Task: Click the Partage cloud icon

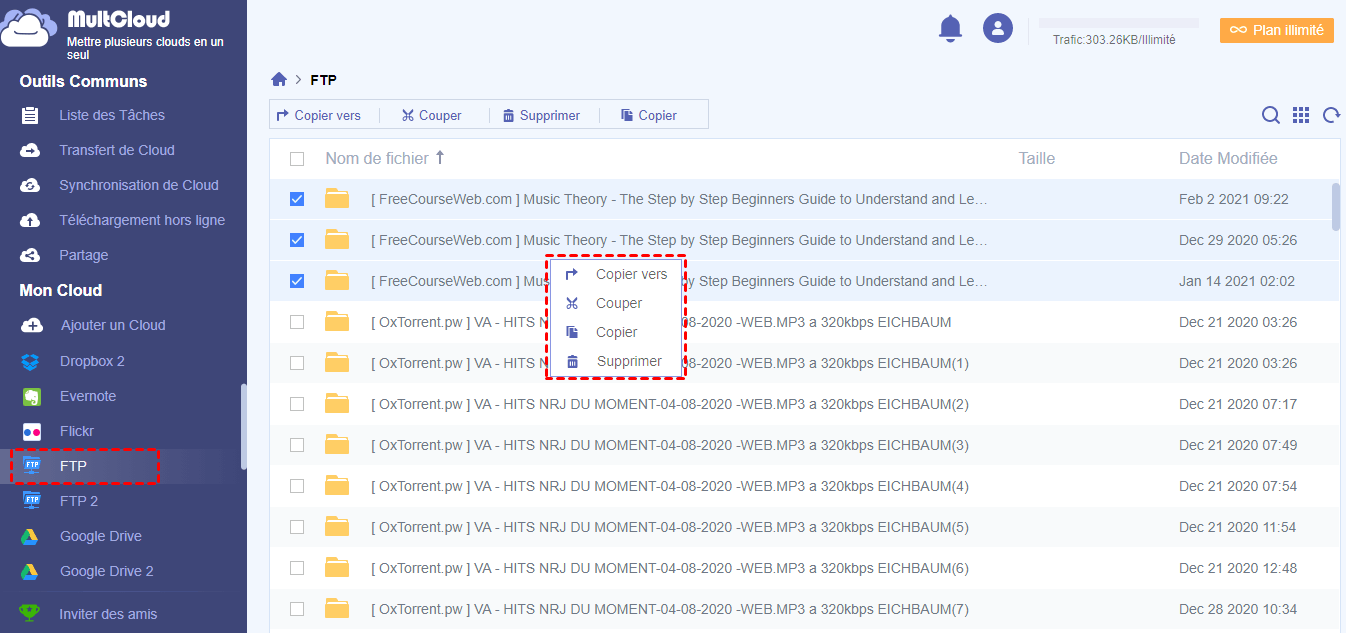Action: (x=31, y=255)
